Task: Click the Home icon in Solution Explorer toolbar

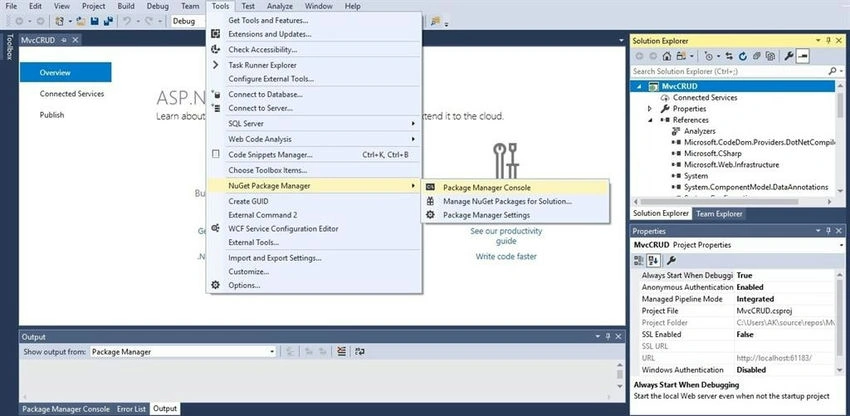Action: coord(667,56)
